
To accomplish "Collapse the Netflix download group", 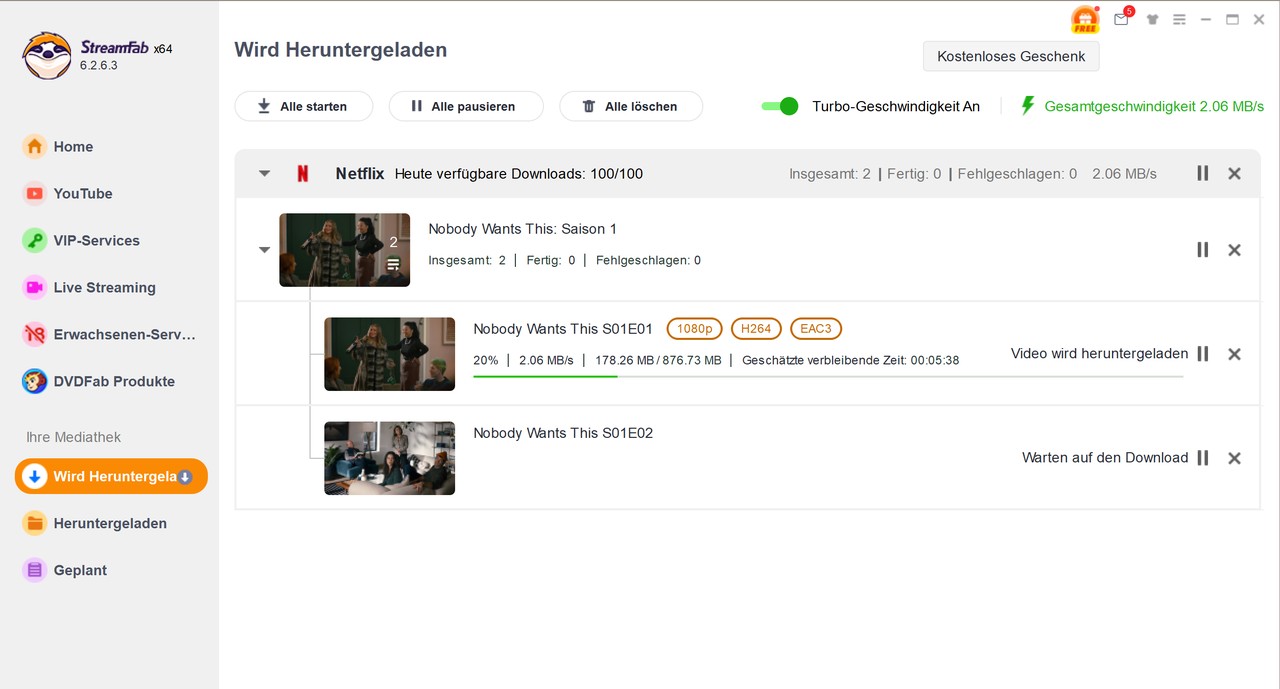I will tap(264, 172).
